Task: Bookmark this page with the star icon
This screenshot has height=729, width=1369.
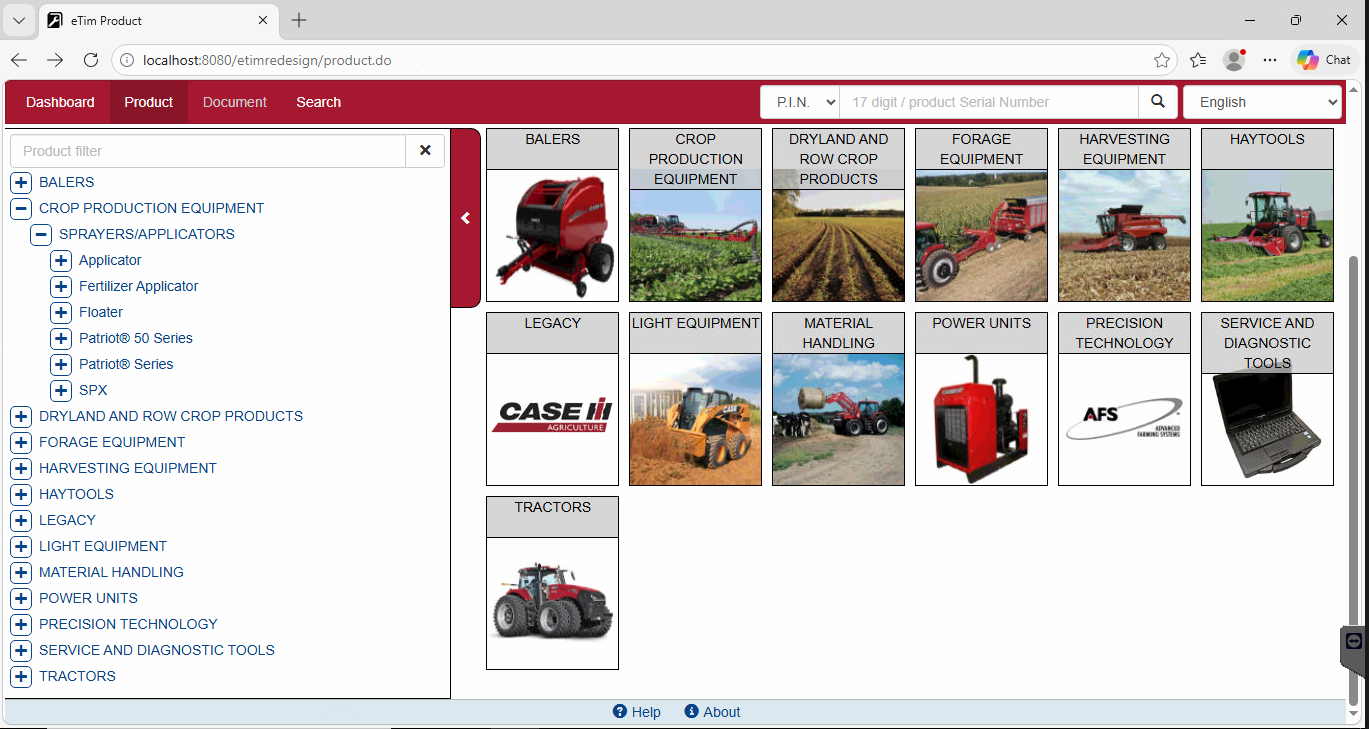Action: click(x=1161, y=60)
